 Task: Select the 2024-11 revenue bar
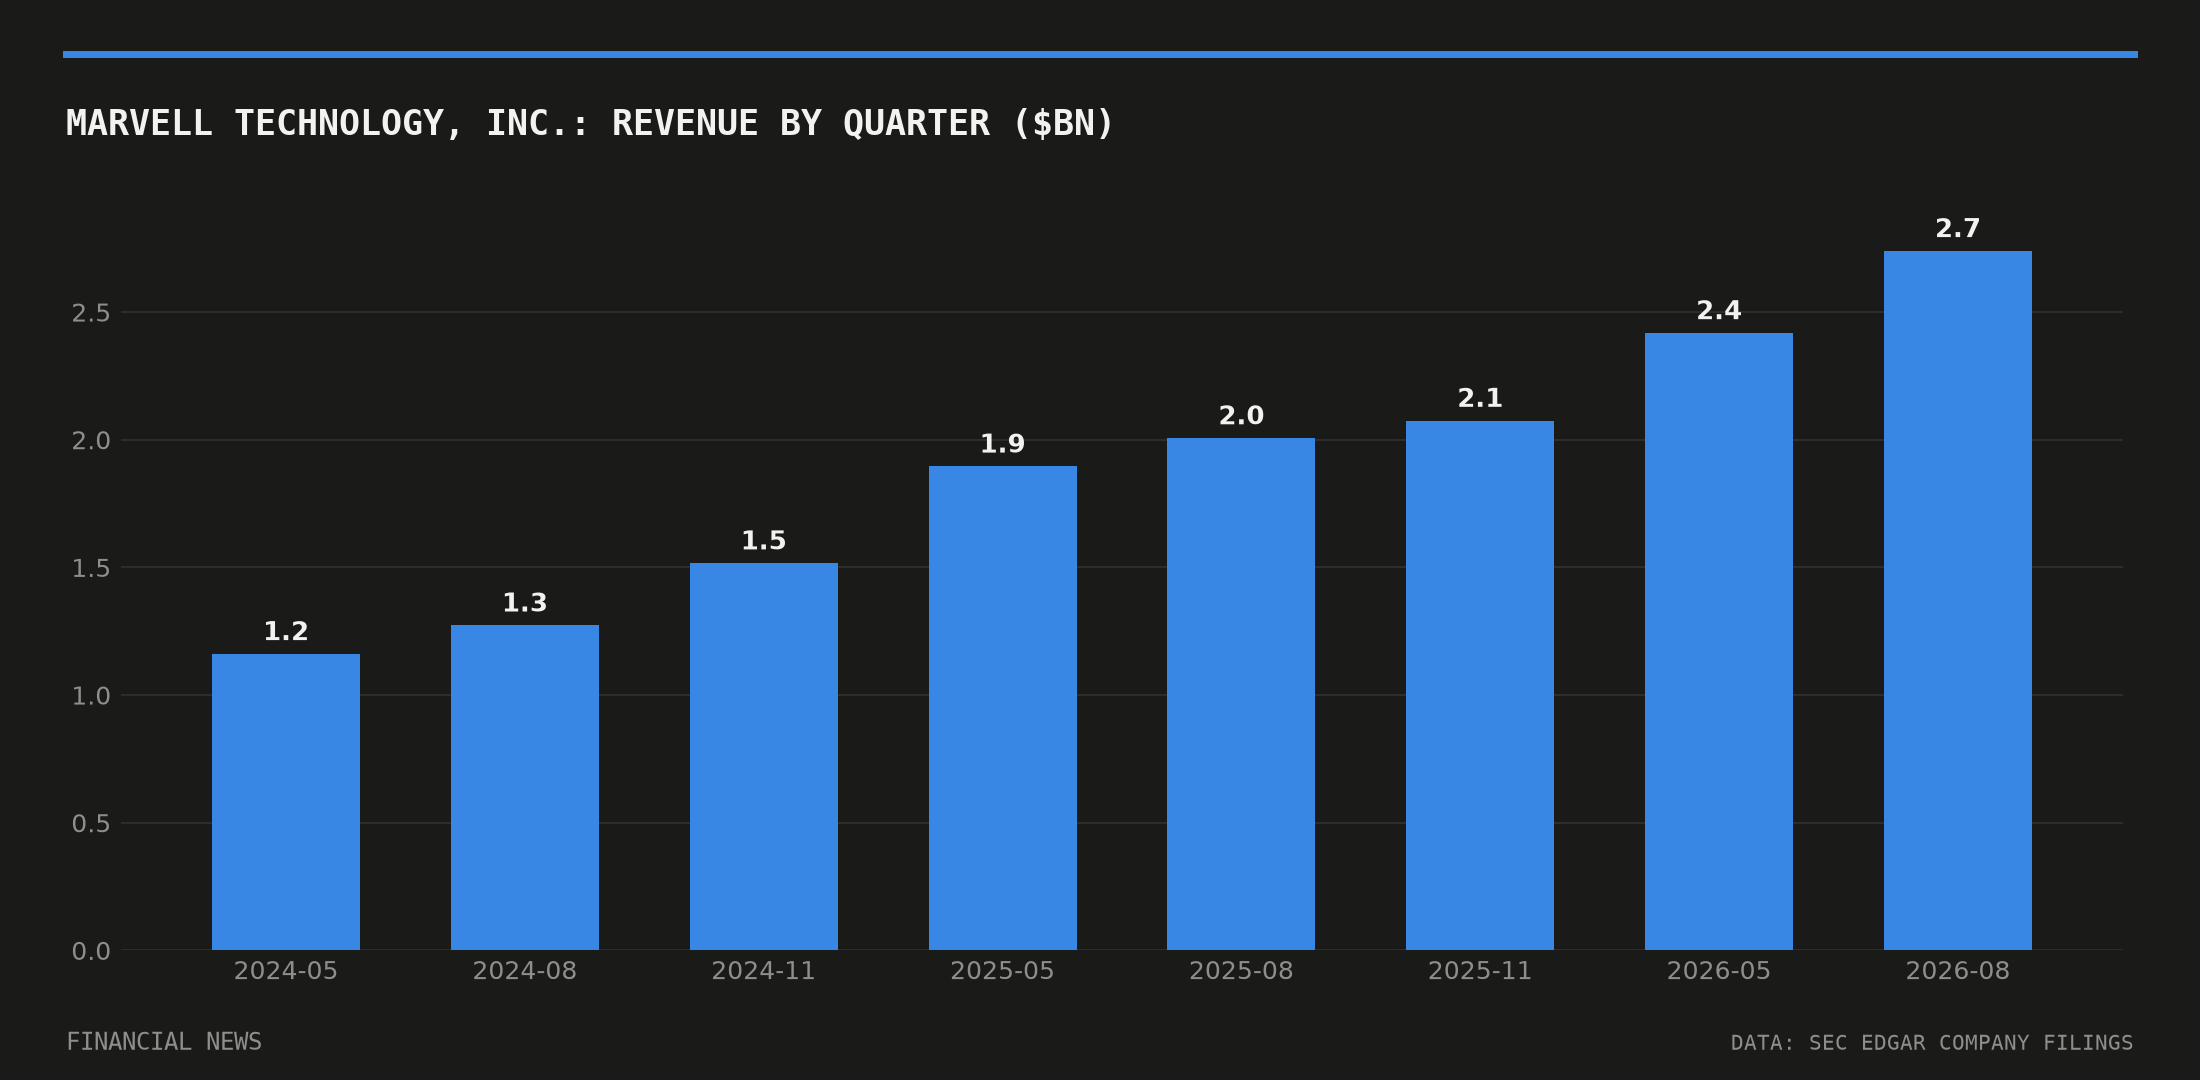[x=764, y=756]
